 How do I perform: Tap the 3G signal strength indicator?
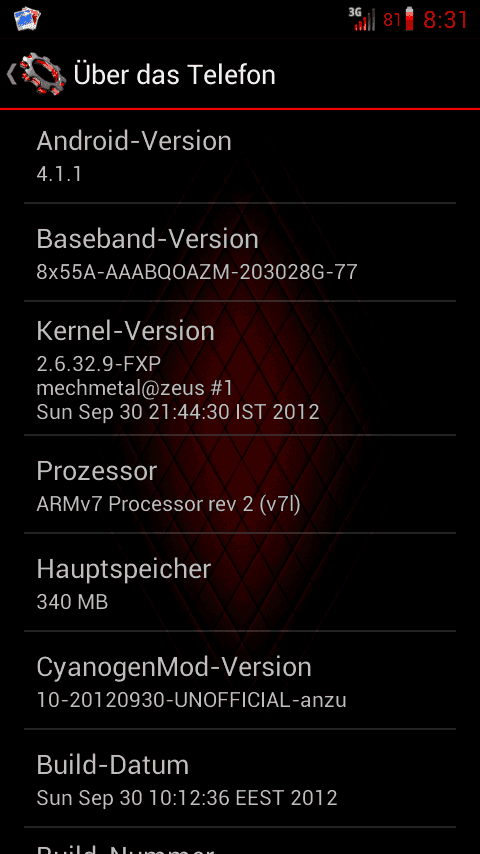click(x=362, y=19)
